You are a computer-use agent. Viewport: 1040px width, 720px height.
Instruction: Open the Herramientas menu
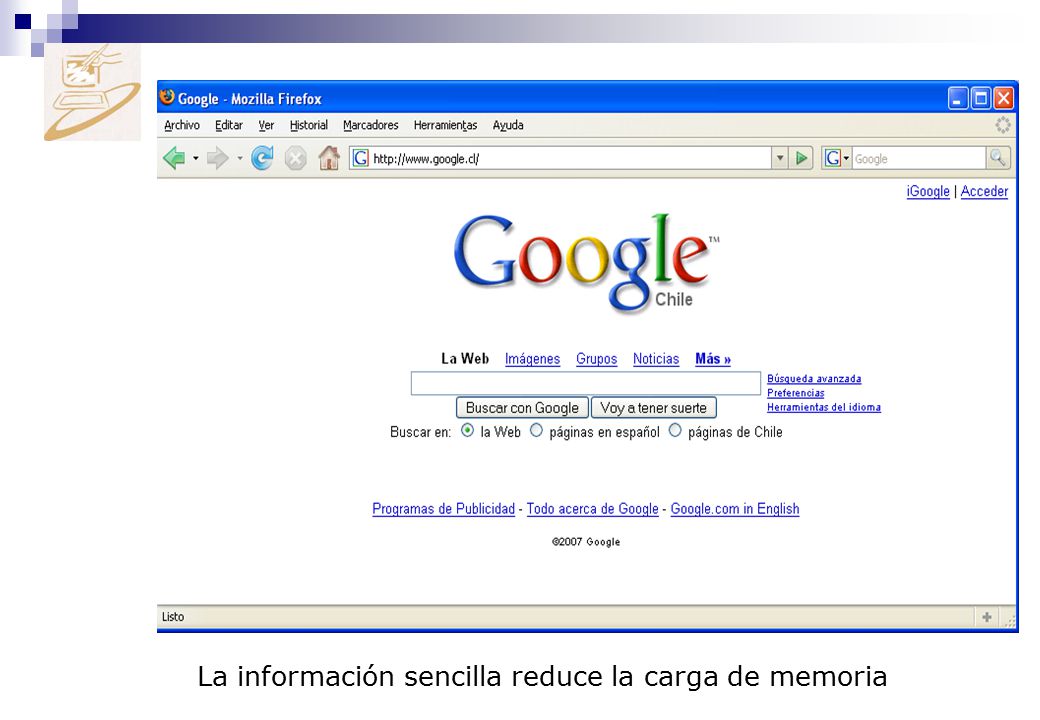click(446, 125)
